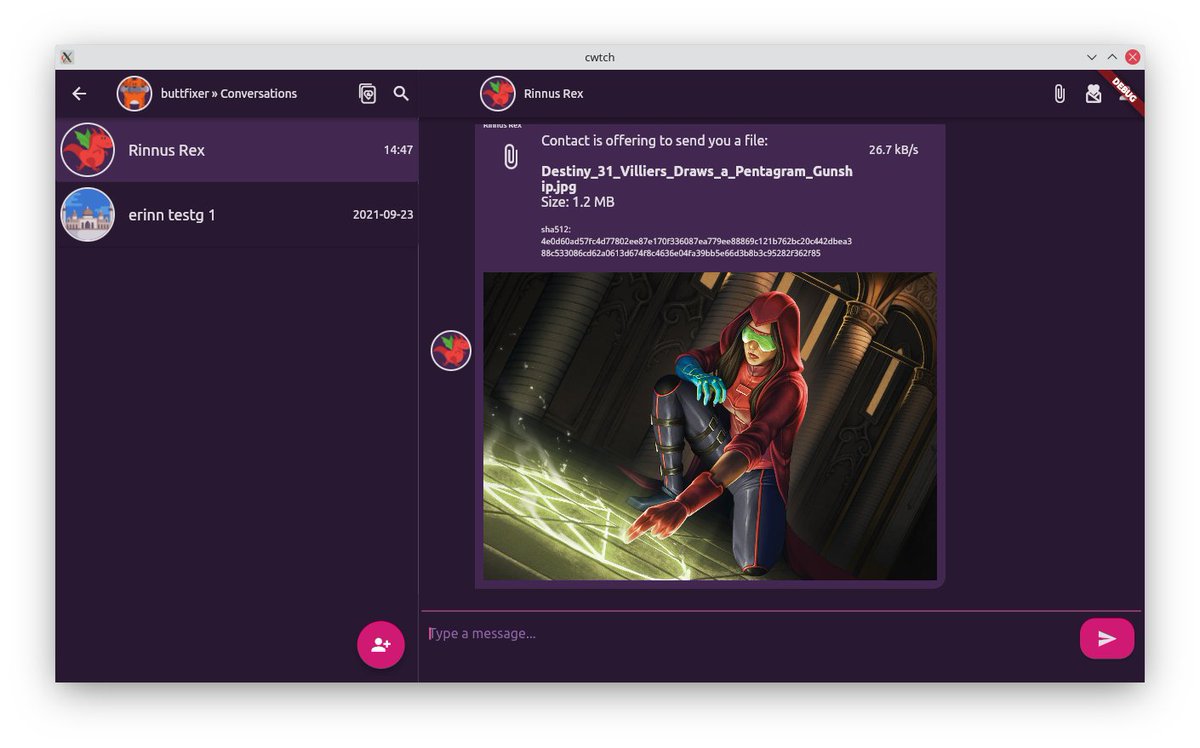The width and height of the screenshot is (1200, 748).
Task: Focus the "Type a message..." field
Action: 748,633
